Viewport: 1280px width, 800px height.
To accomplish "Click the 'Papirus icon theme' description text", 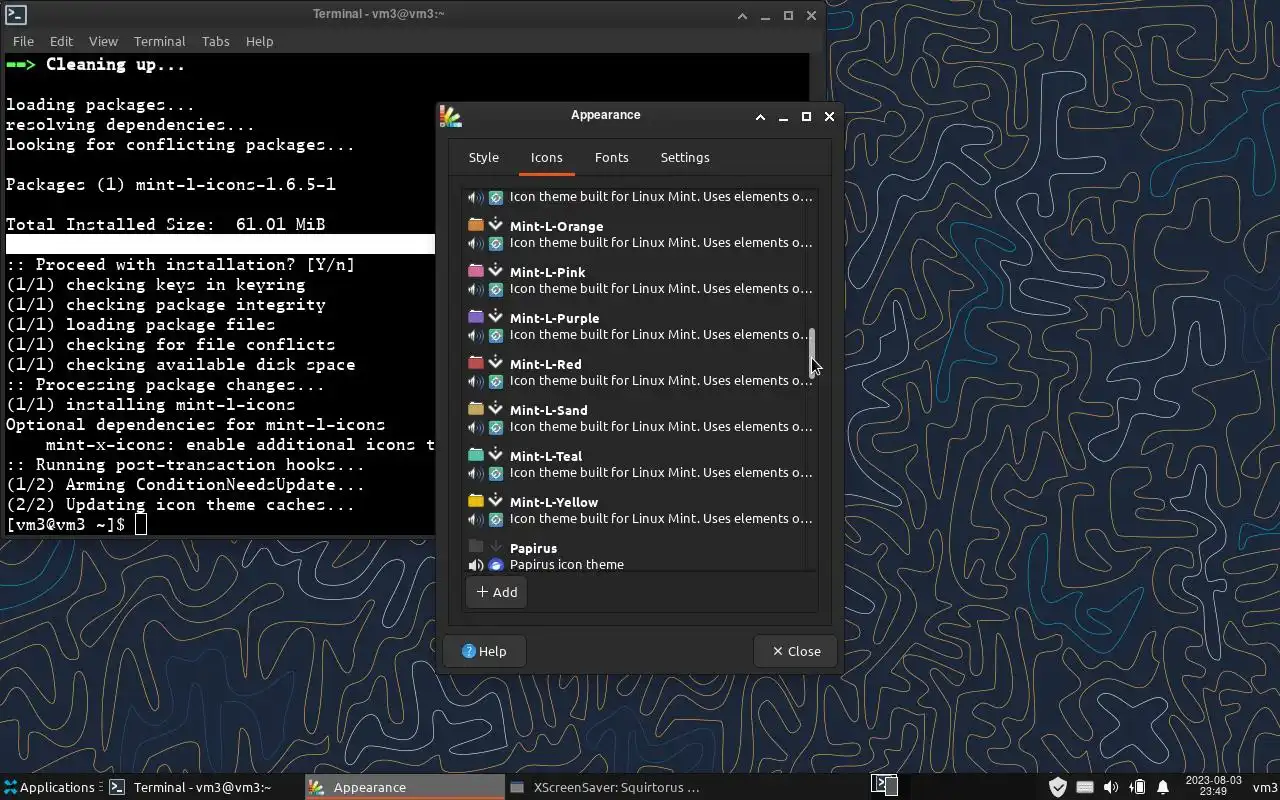I will coord(566,564).
